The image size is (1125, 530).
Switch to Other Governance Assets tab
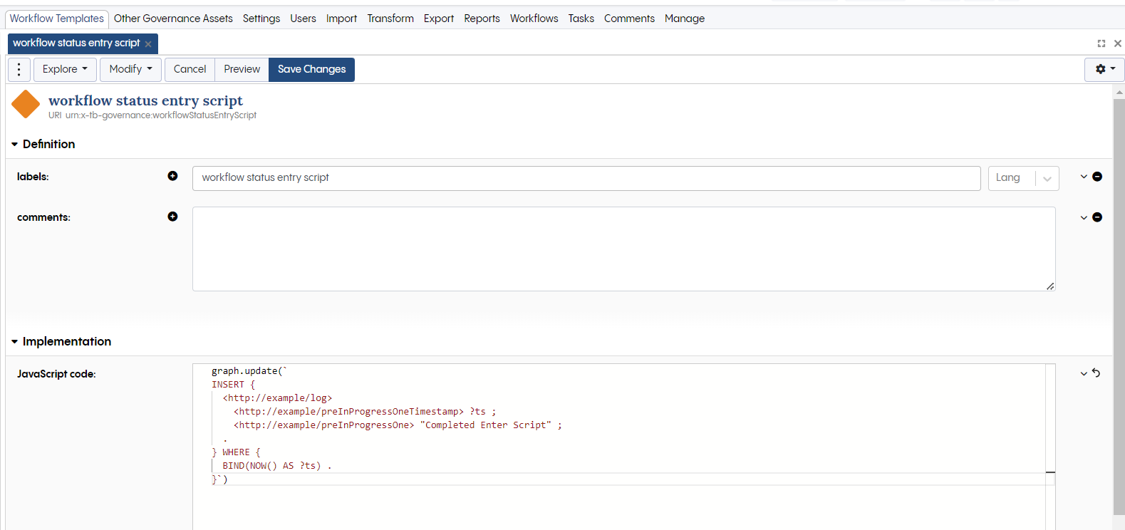[x=173, y=18]
